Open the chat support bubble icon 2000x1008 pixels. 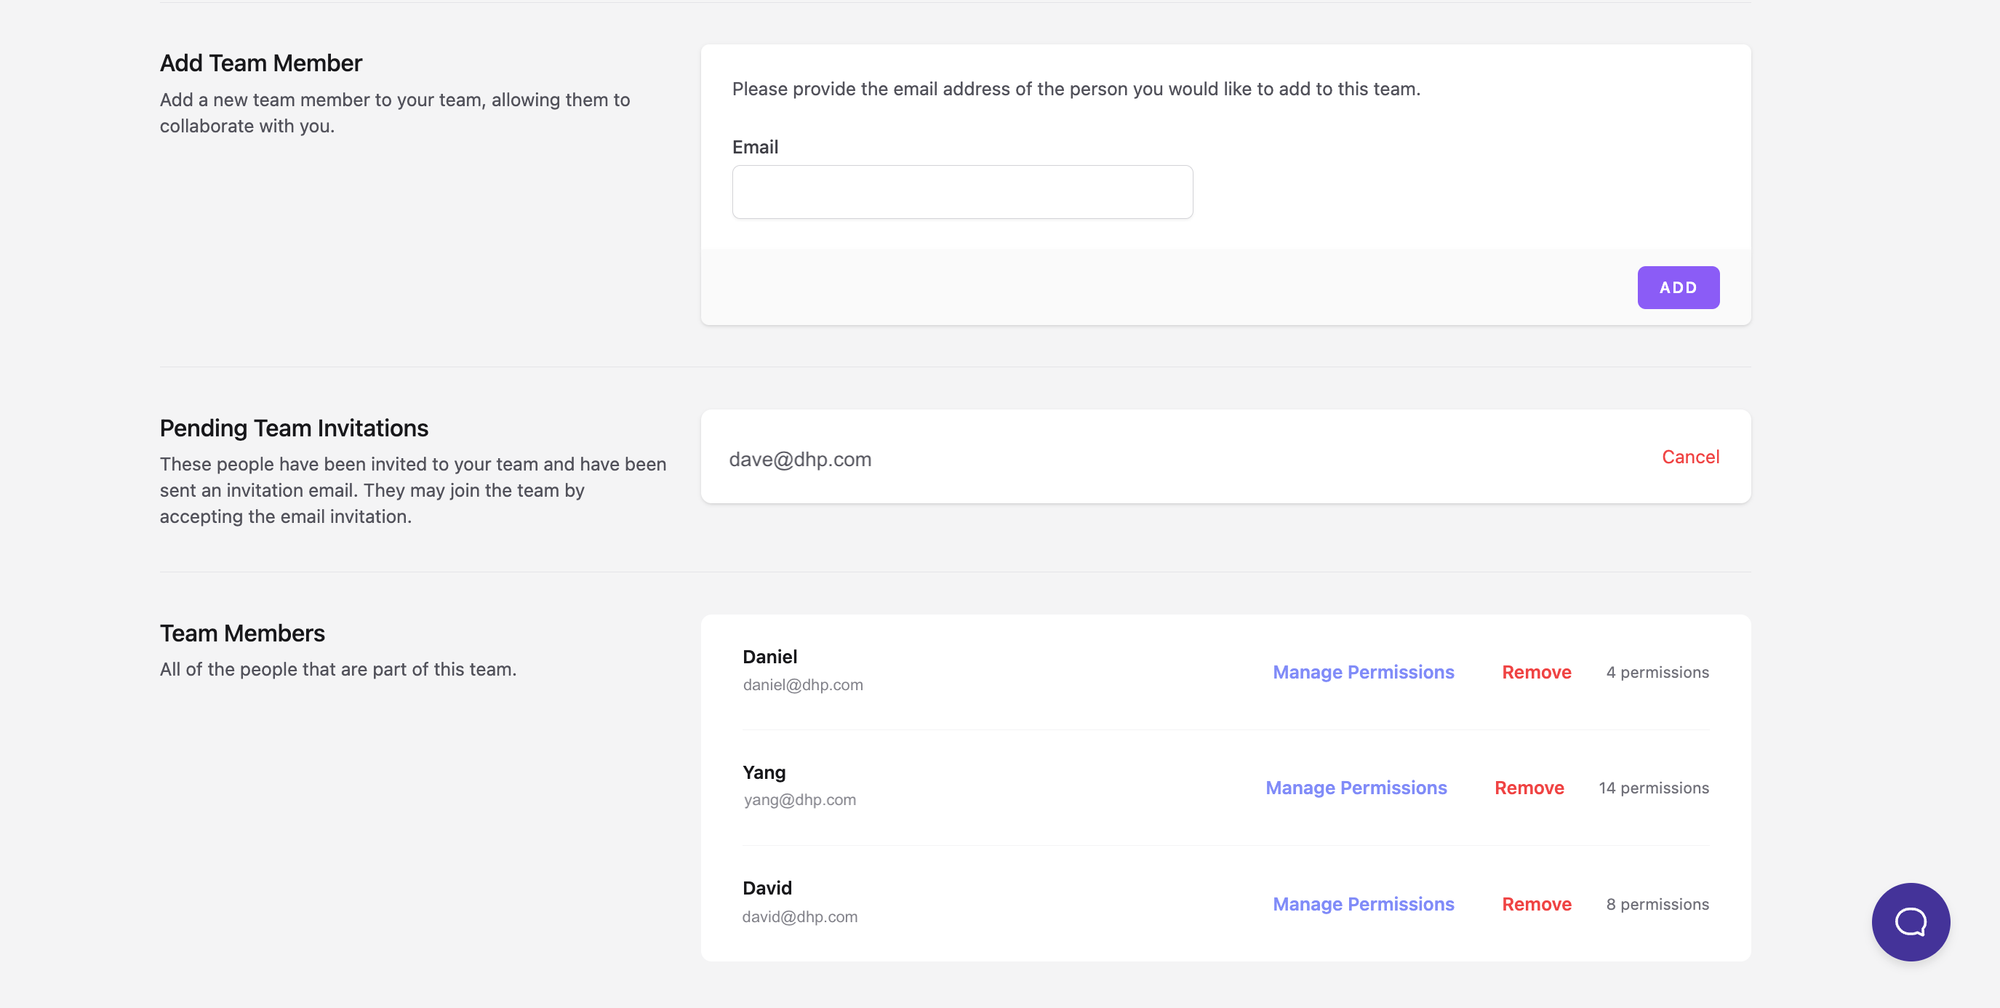click(1910, 921)
